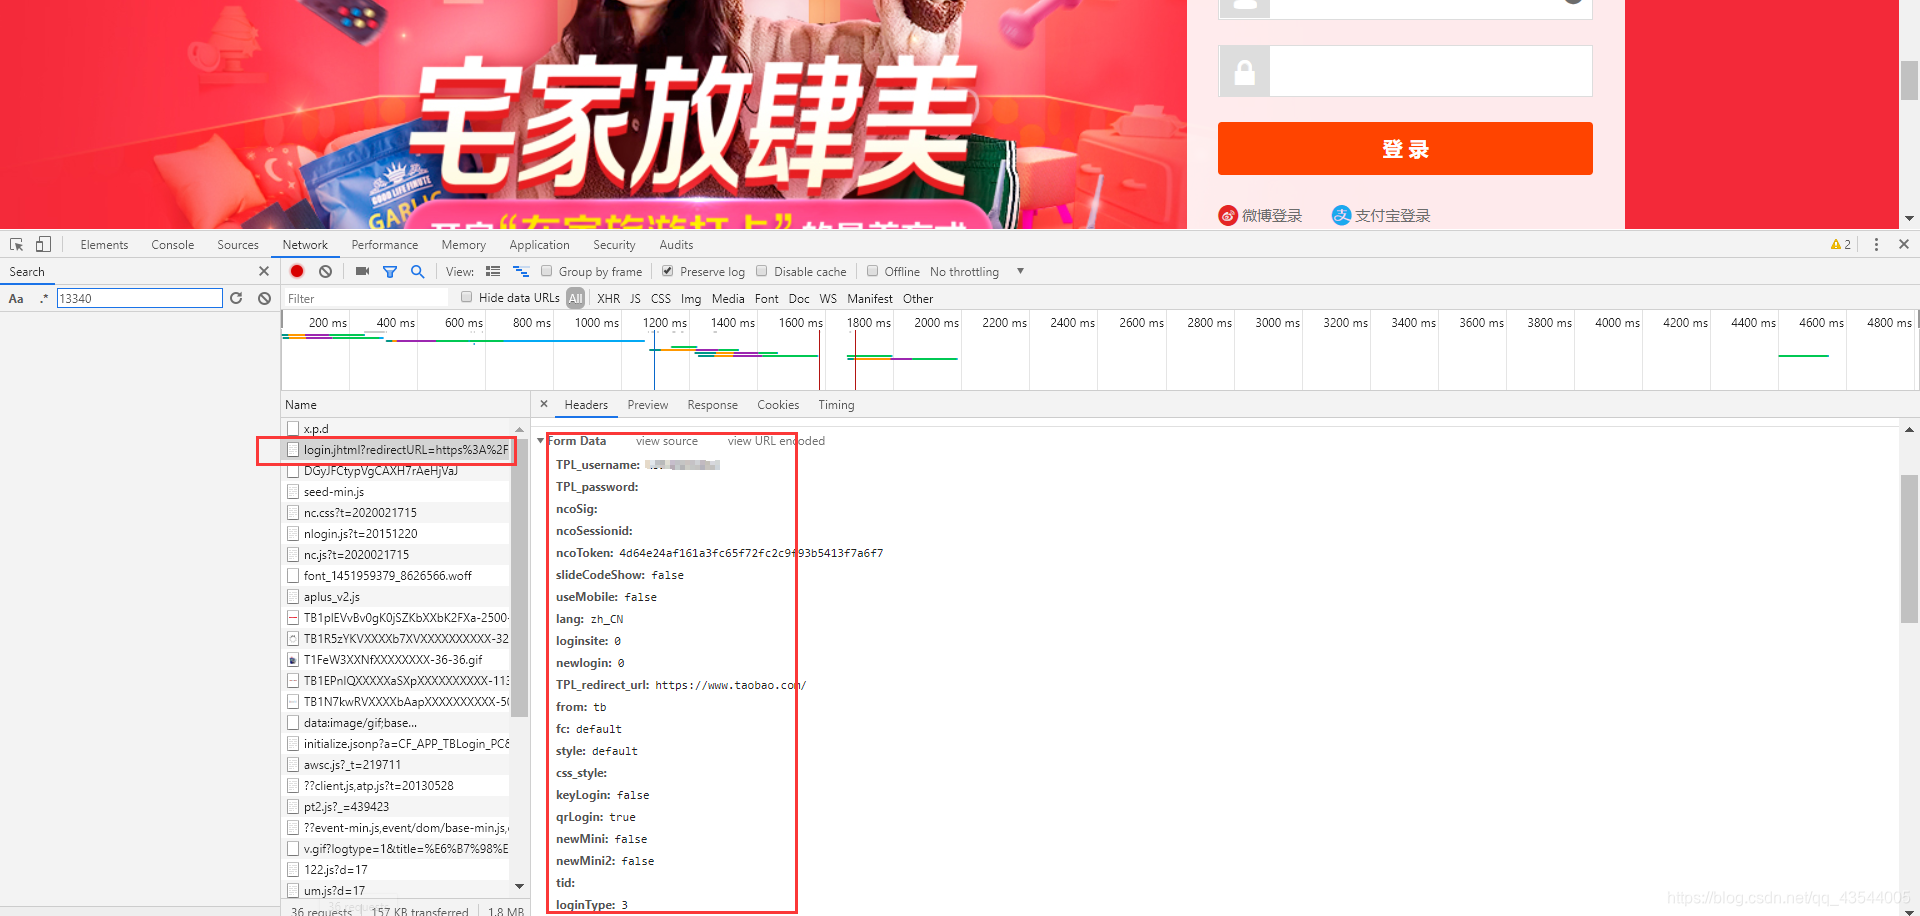The image size is (1920, 916).
Task: Tick the seed-min.js row file icon
Action: click(293, 492)
